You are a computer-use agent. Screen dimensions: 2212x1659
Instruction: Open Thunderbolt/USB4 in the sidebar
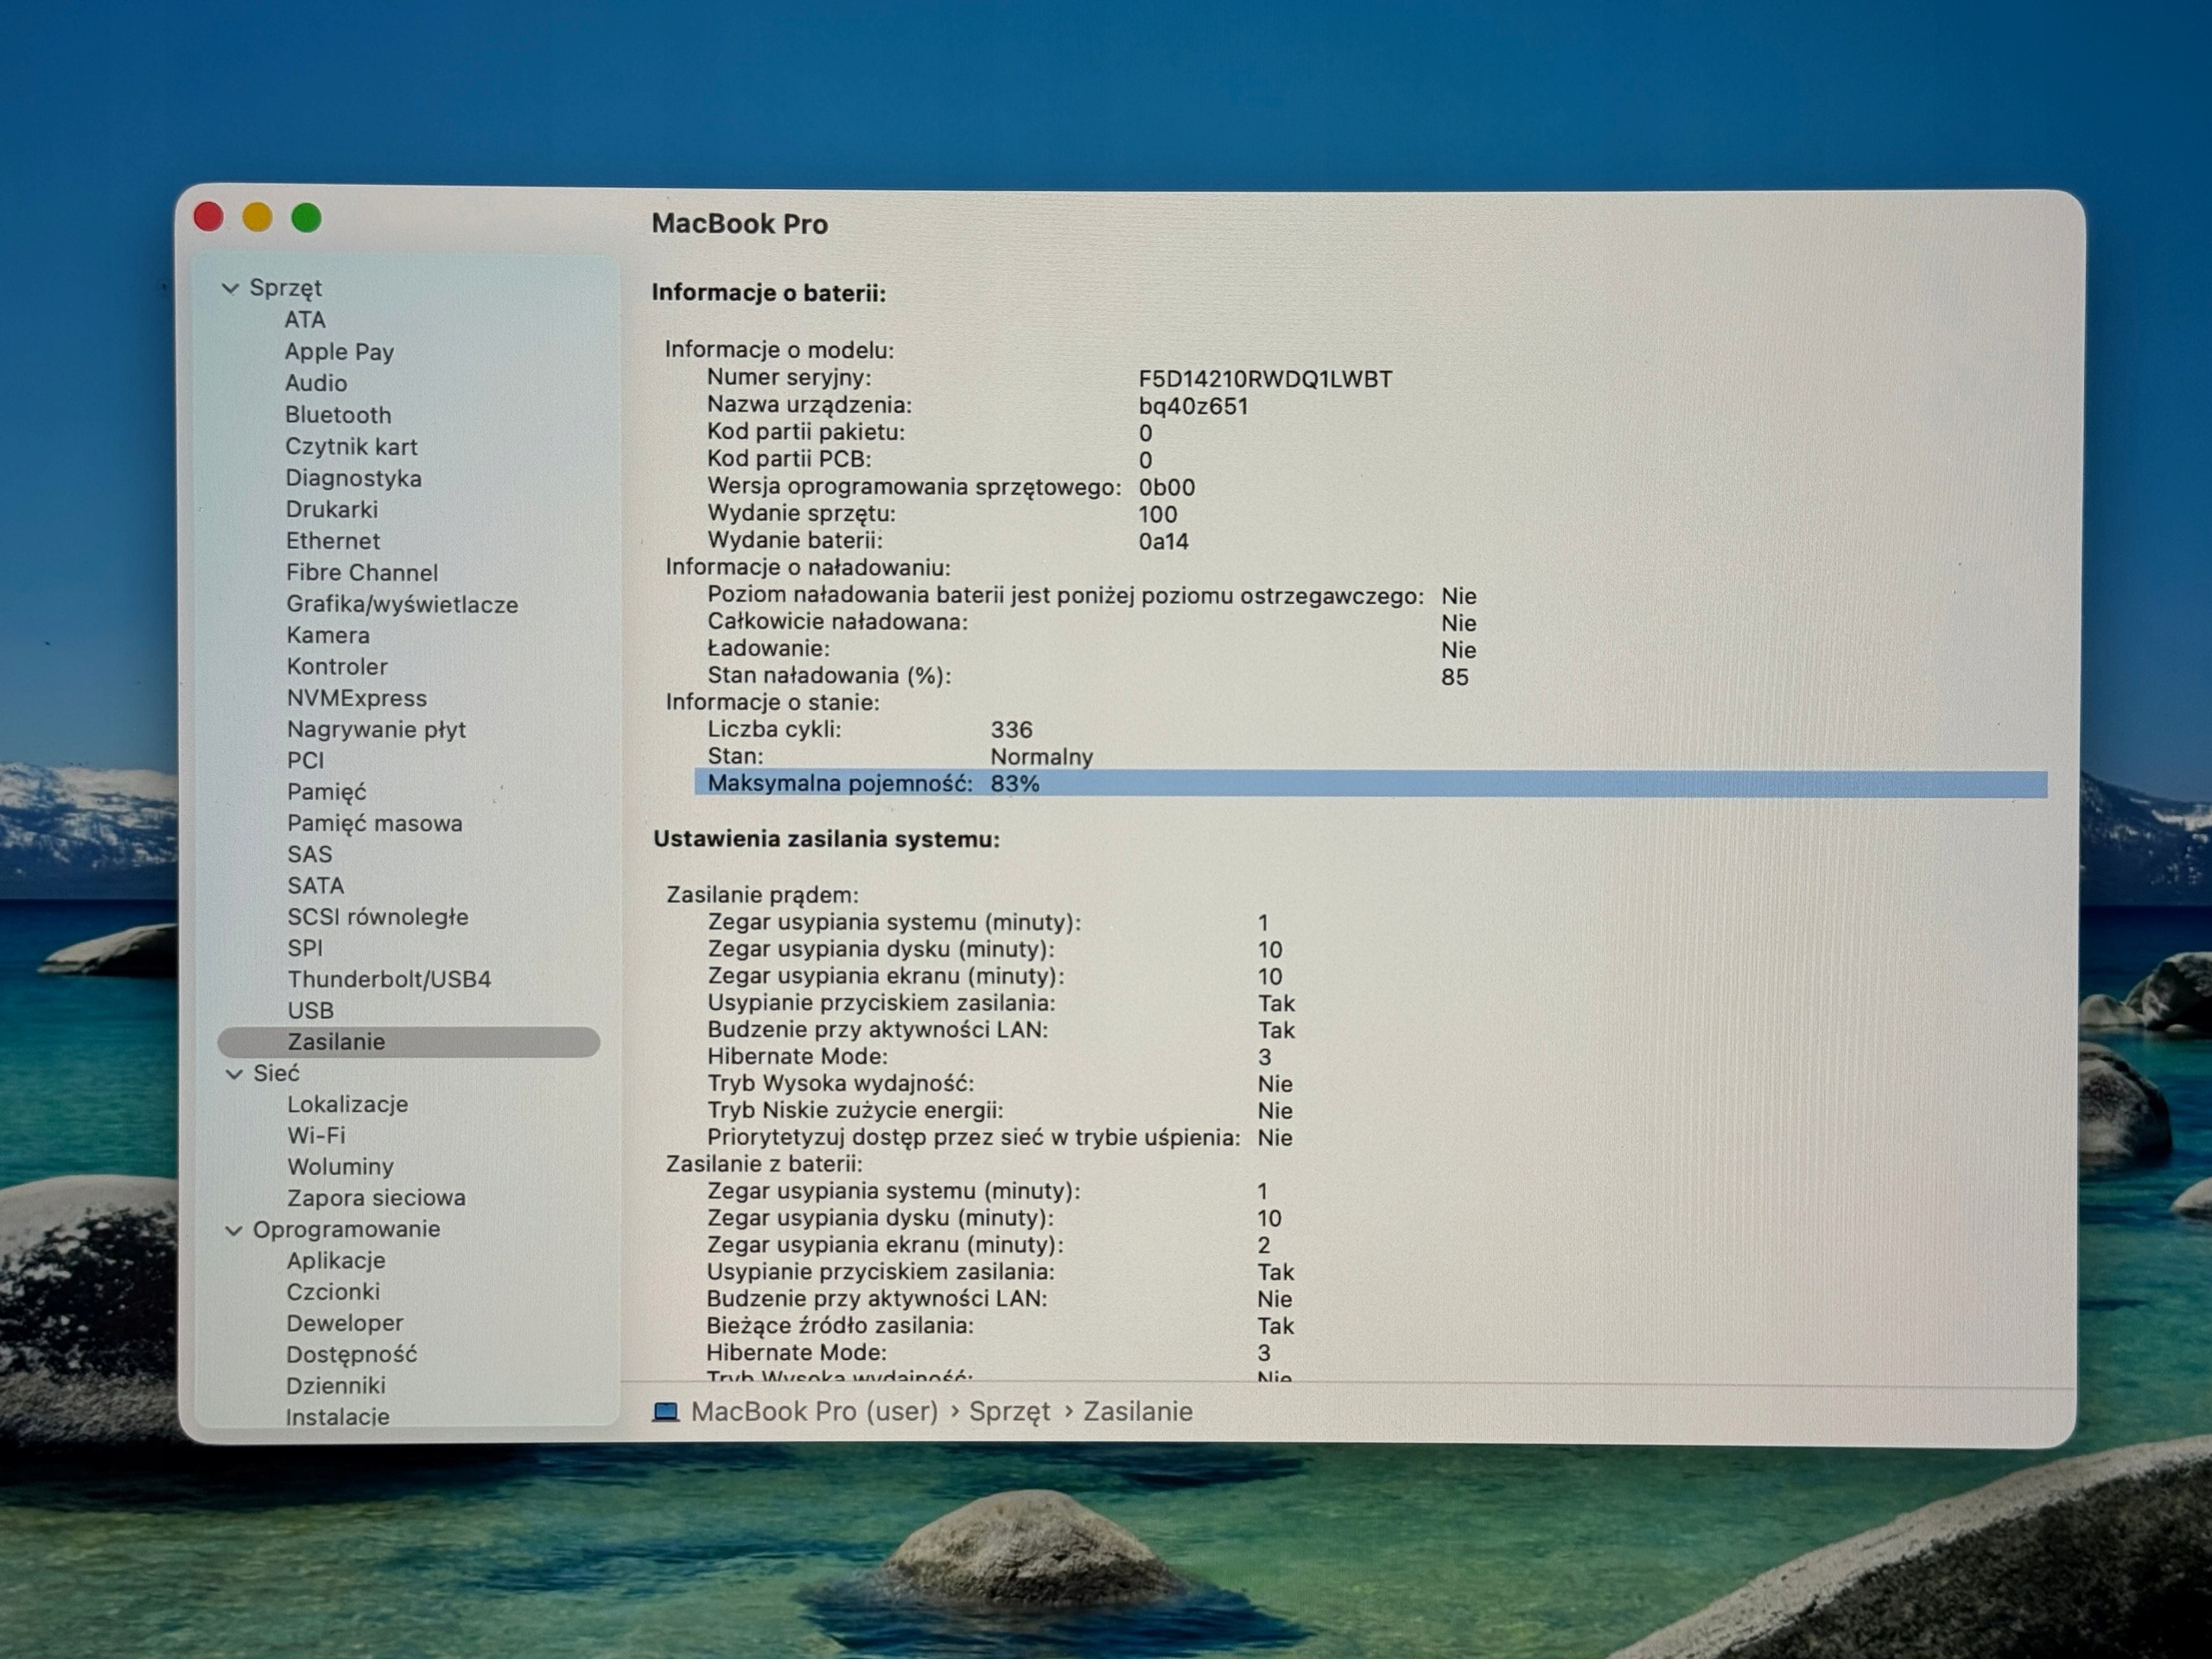tap(389, 980)
